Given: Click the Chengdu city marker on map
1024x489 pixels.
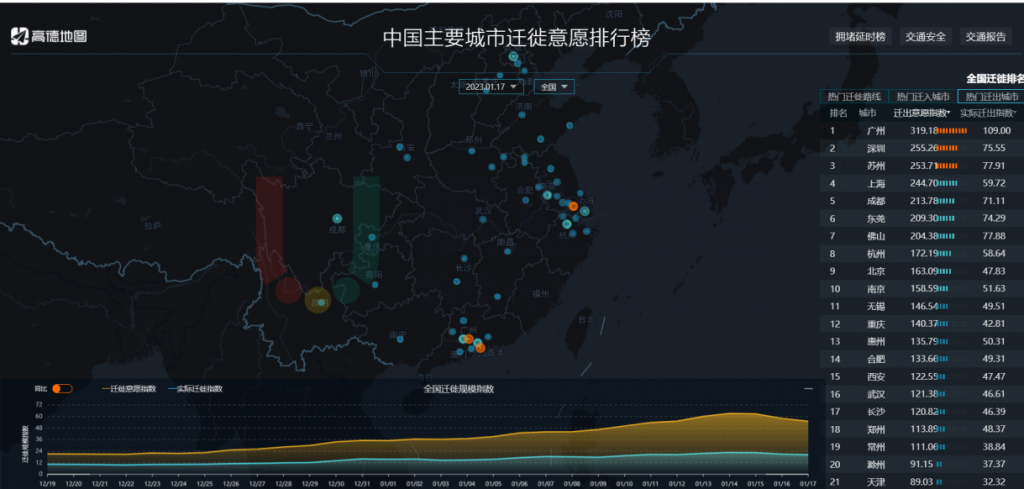Looking at the screenshot, I should [x=337, y=218].
